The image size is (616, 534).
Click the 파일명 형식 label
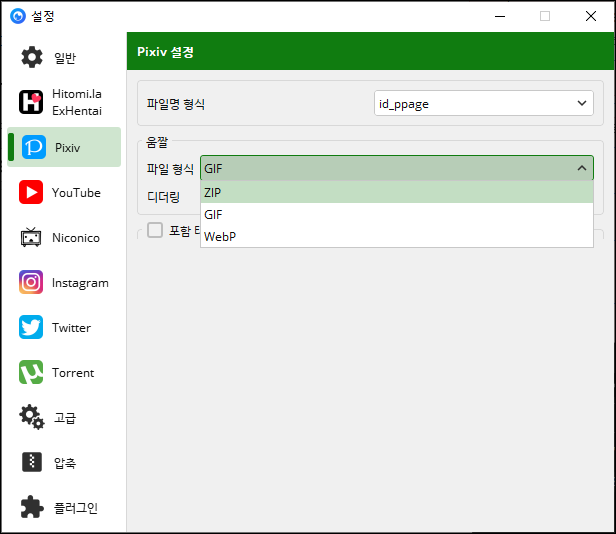click(x=176, y=104)
